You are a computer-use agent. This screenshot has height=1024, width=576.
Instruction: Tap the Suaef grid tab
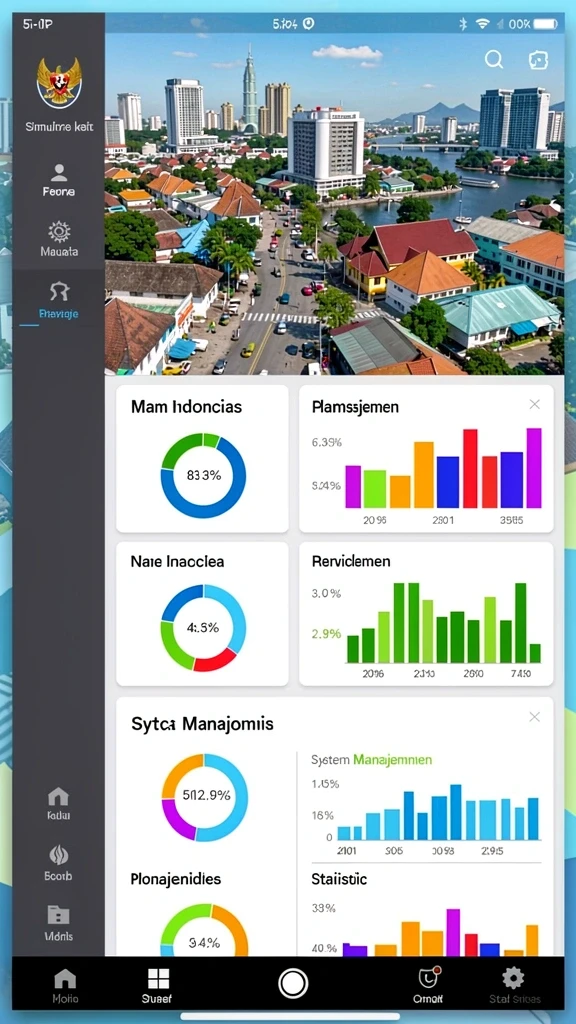(158, 985)
